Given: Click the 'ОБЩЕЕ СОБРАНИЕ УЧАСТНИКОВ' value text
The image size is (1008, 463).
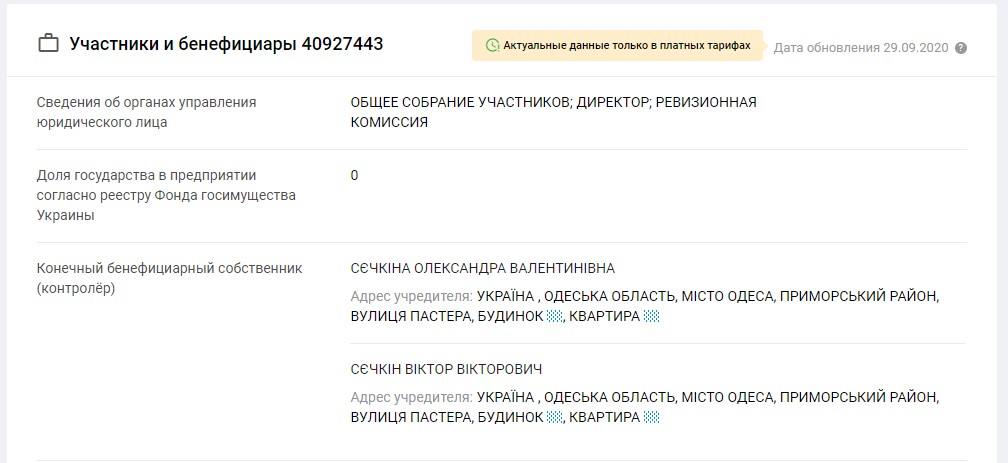Looking at the screenshot, I should [460, 102].
